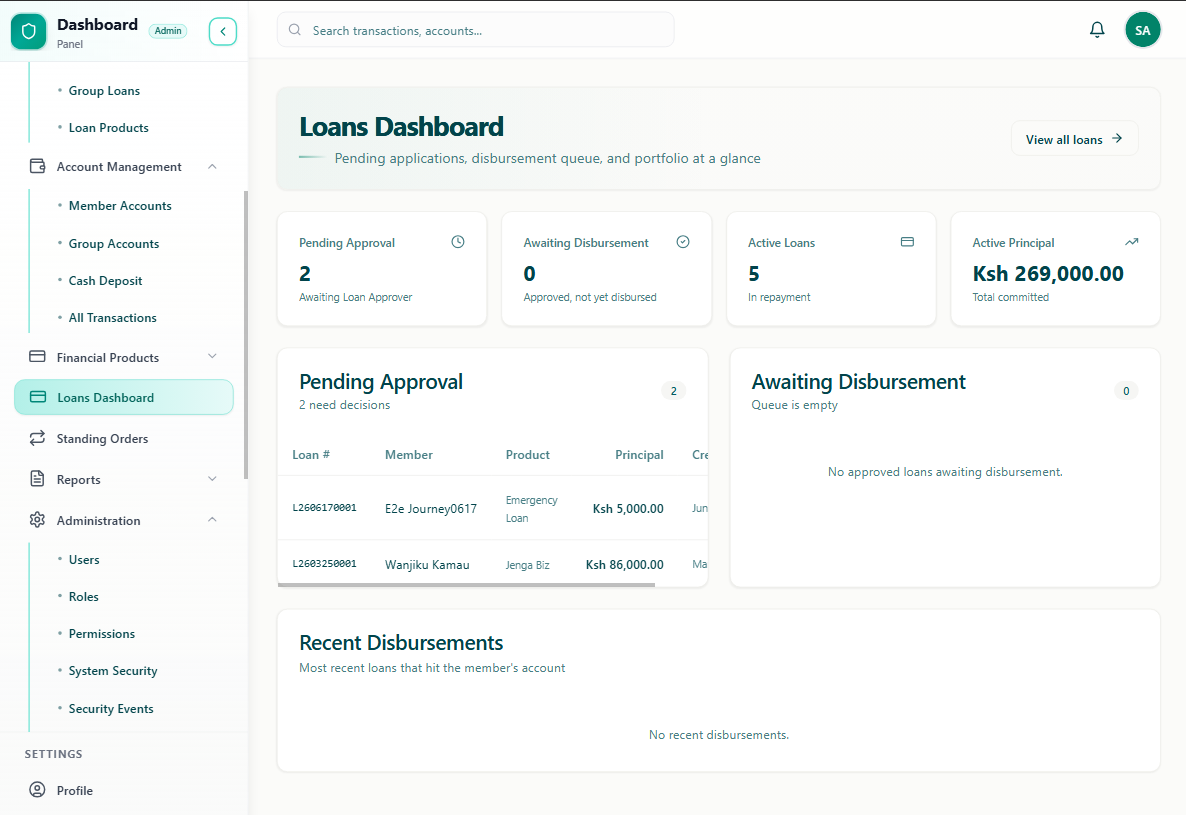Viewport: 1186px width, 815px height.
Task: Click the Product column header
Action: pos(527,454)
